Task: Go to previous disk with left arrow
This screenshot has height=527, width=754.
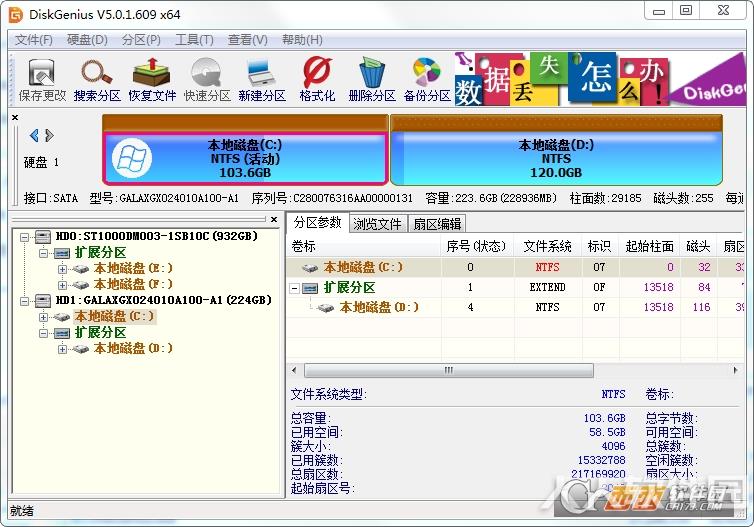Action: point(34,136)
